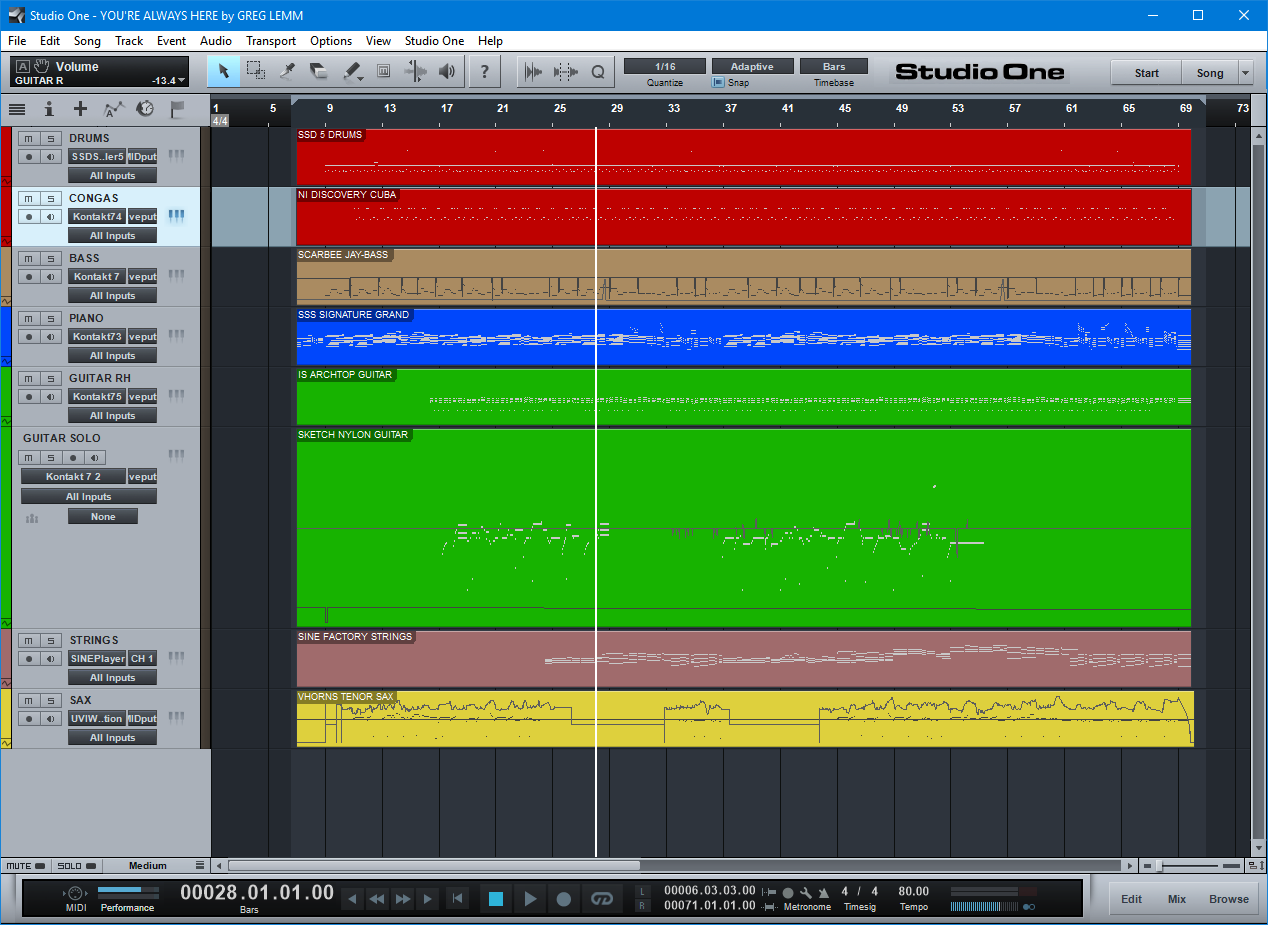Open the Mix console button

coord(1177,899)
